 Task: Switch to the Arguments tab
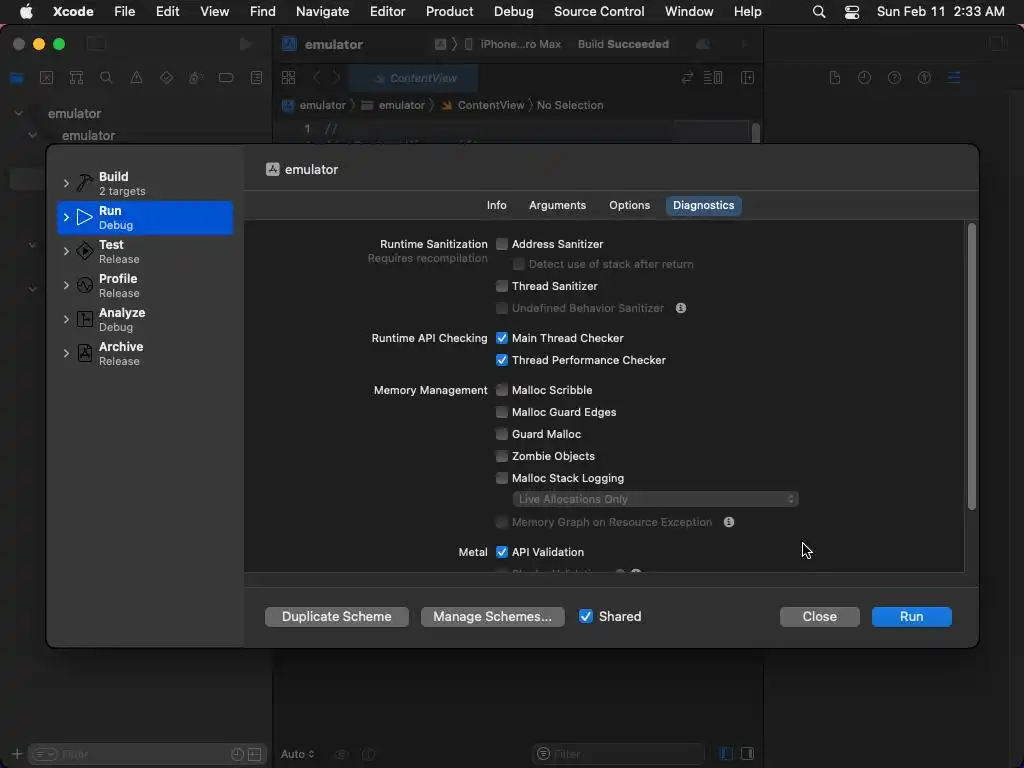(x=557, y=206)
